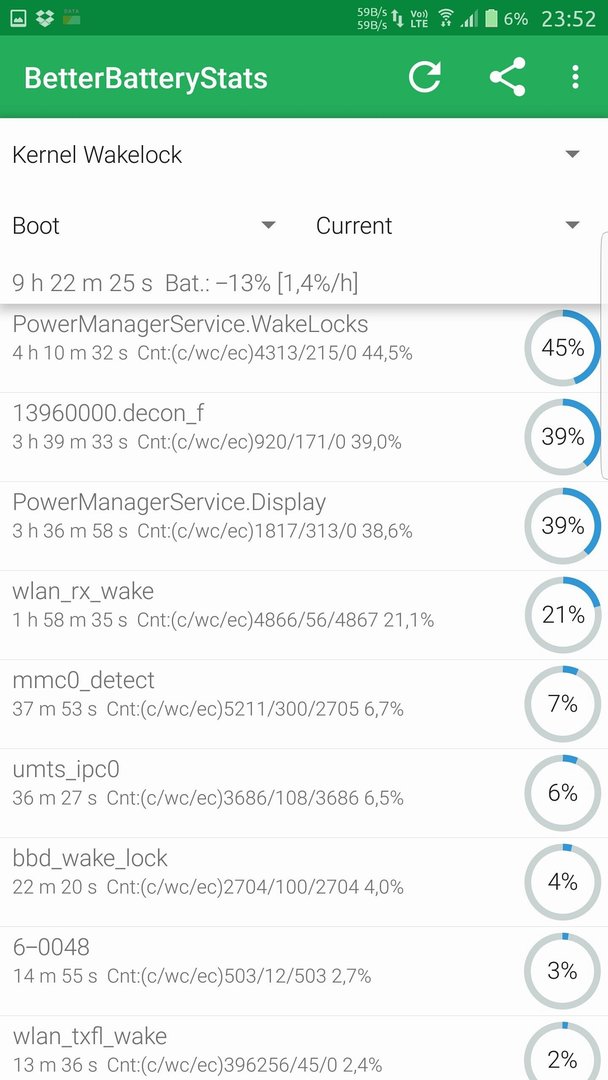
Task: Select the PowerManagerService.WakeLocks entry
Action: pyautogui.click(x=304, y=349)
